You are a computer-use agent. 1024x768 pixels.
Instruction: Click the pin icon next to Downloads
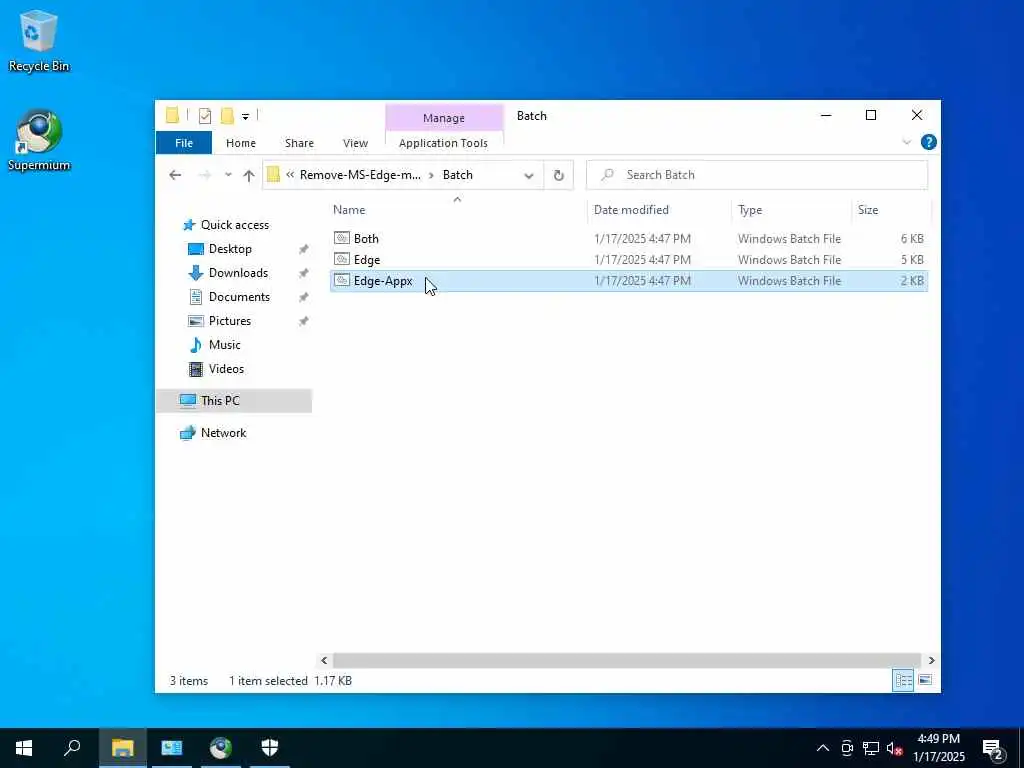303,274
